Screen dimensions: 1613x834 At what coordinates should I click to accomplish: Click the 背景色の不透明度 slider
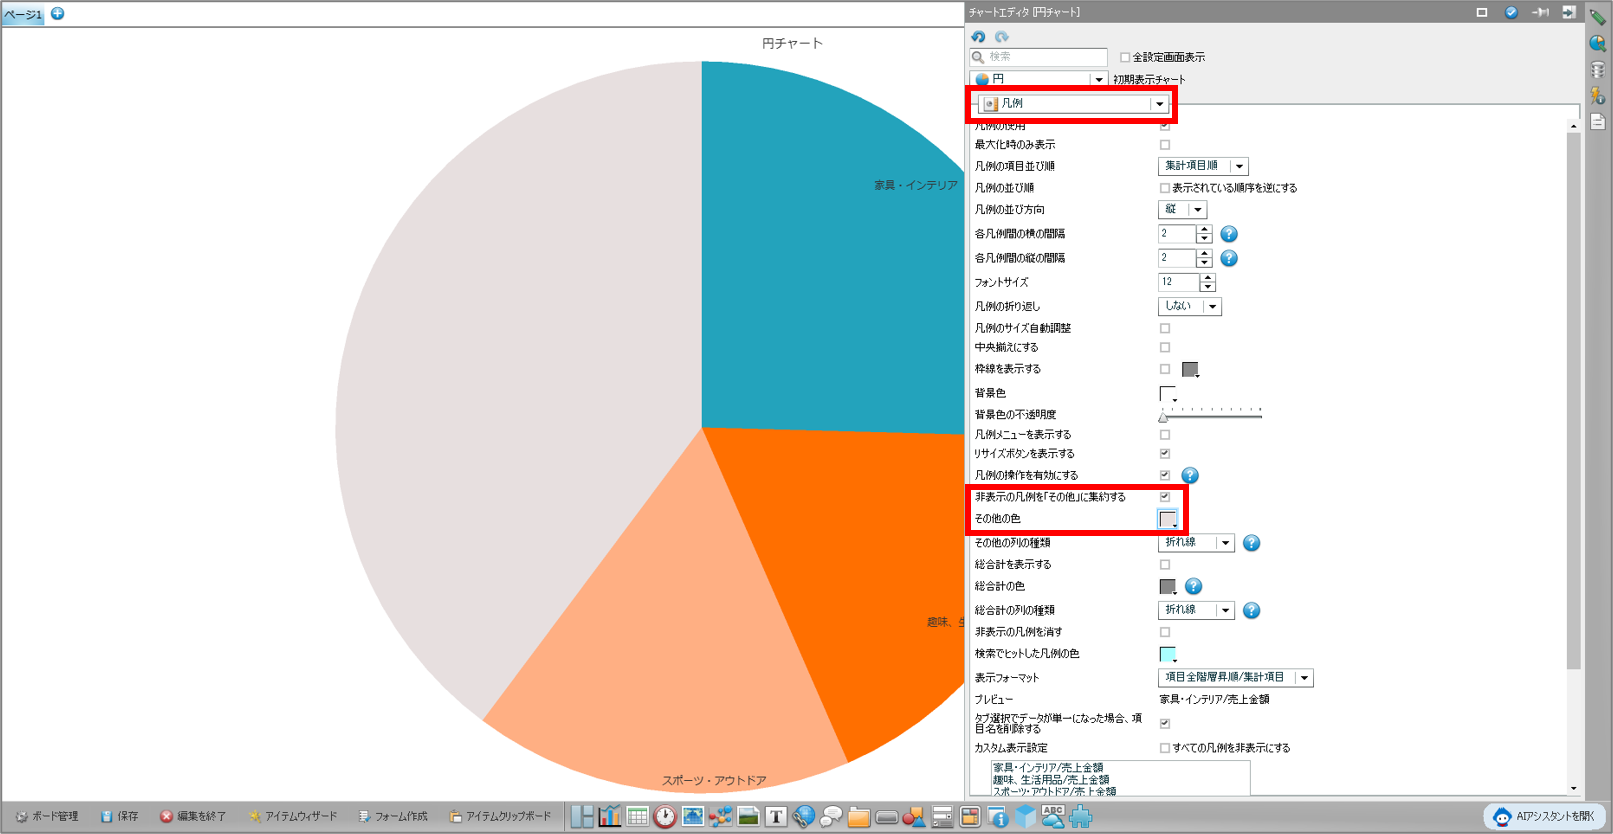[1211, 414]
